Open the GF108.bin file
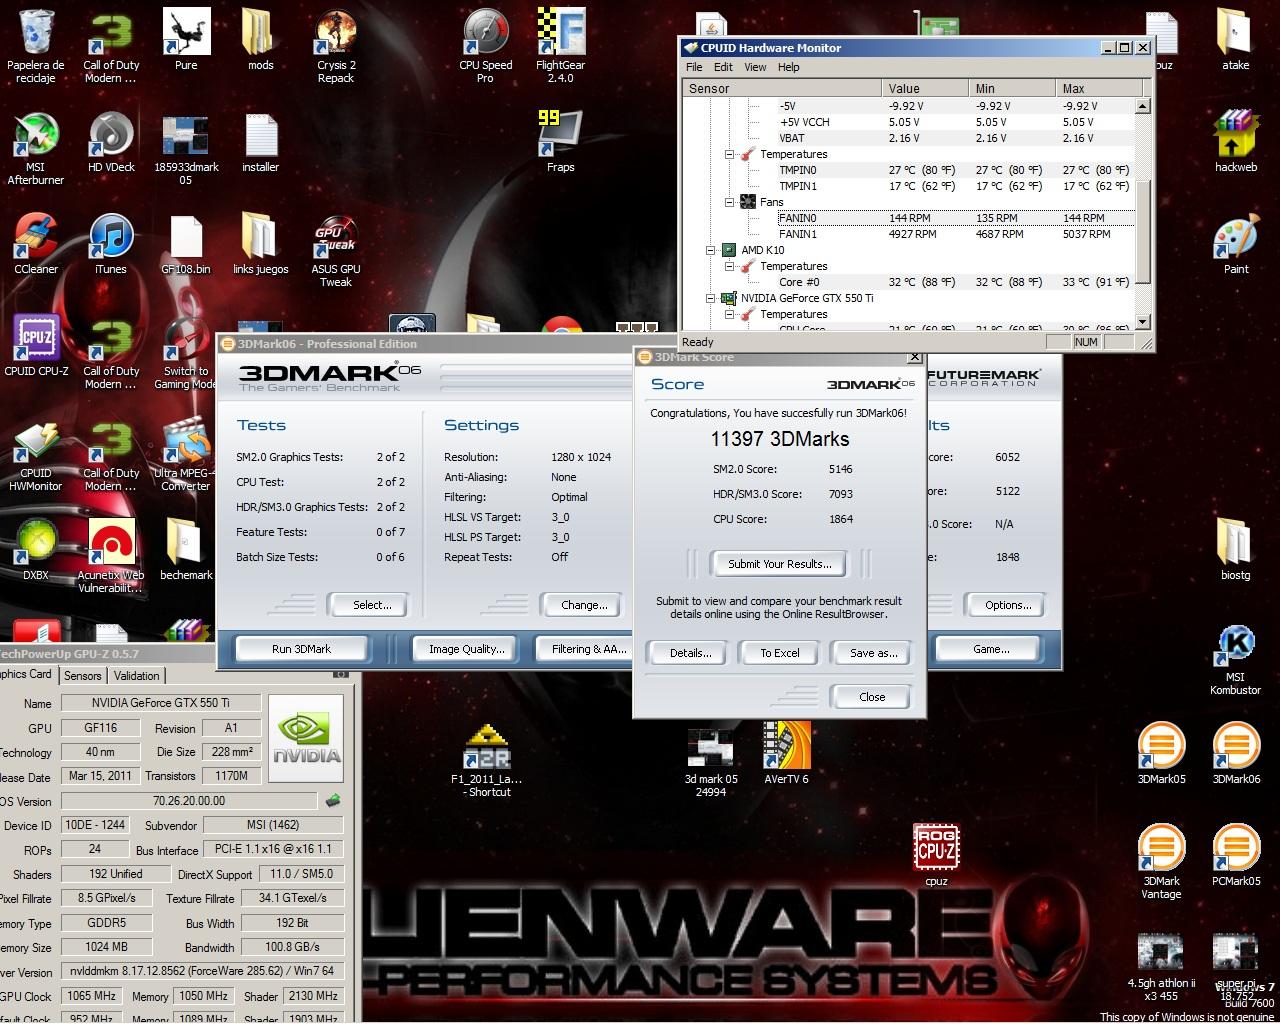 (x=186, y=244)
